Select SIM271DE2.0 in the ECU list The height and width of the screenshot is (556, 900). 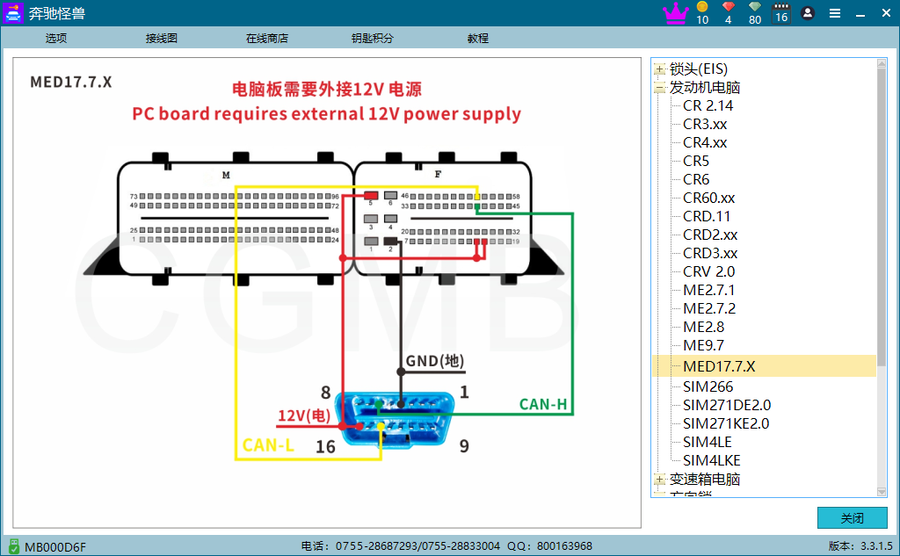[x=726, y=405]
